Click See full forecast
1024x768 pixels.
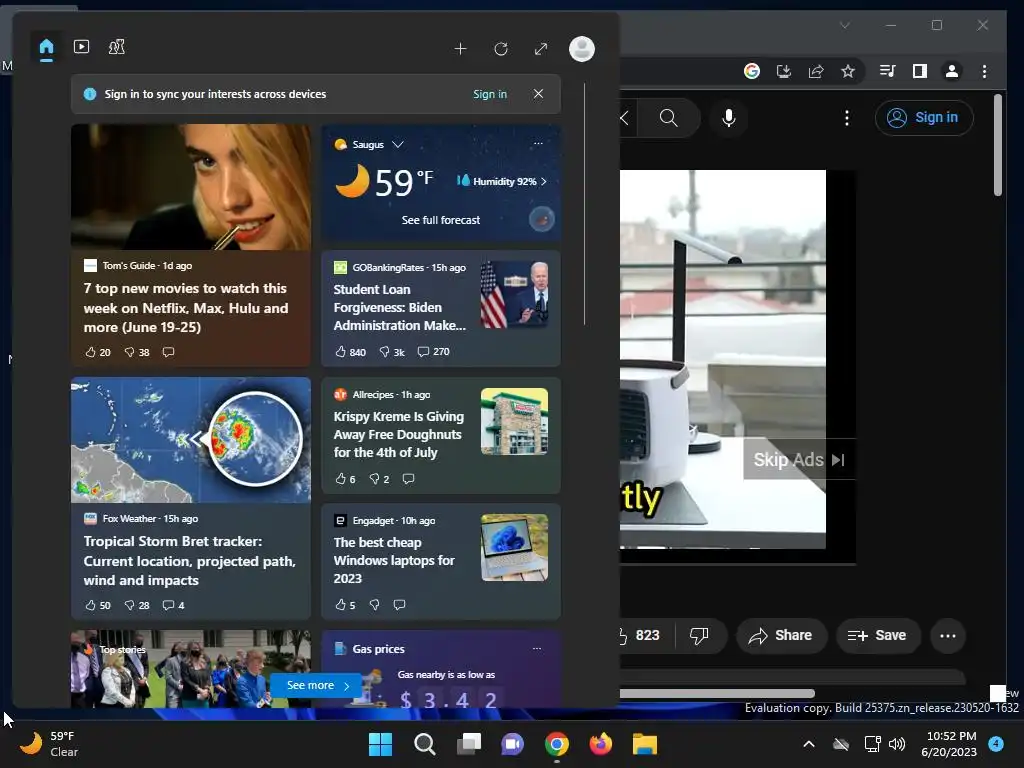441,220
